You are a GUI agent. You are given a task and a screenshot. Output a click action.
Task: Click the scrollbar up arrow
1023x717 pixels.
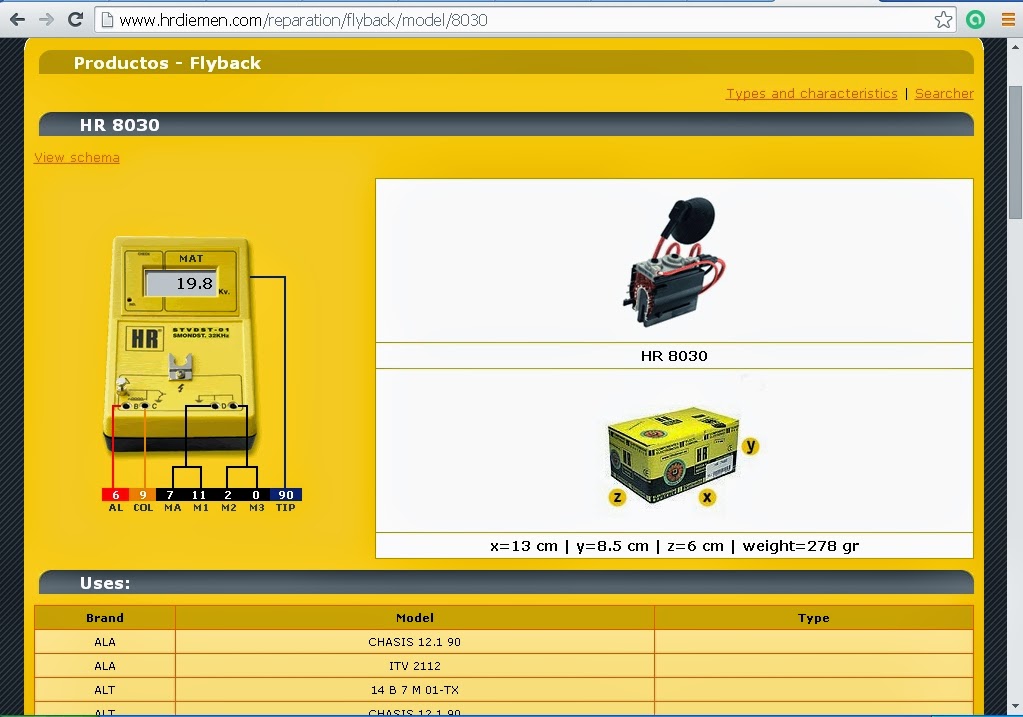coord(1015,47)
